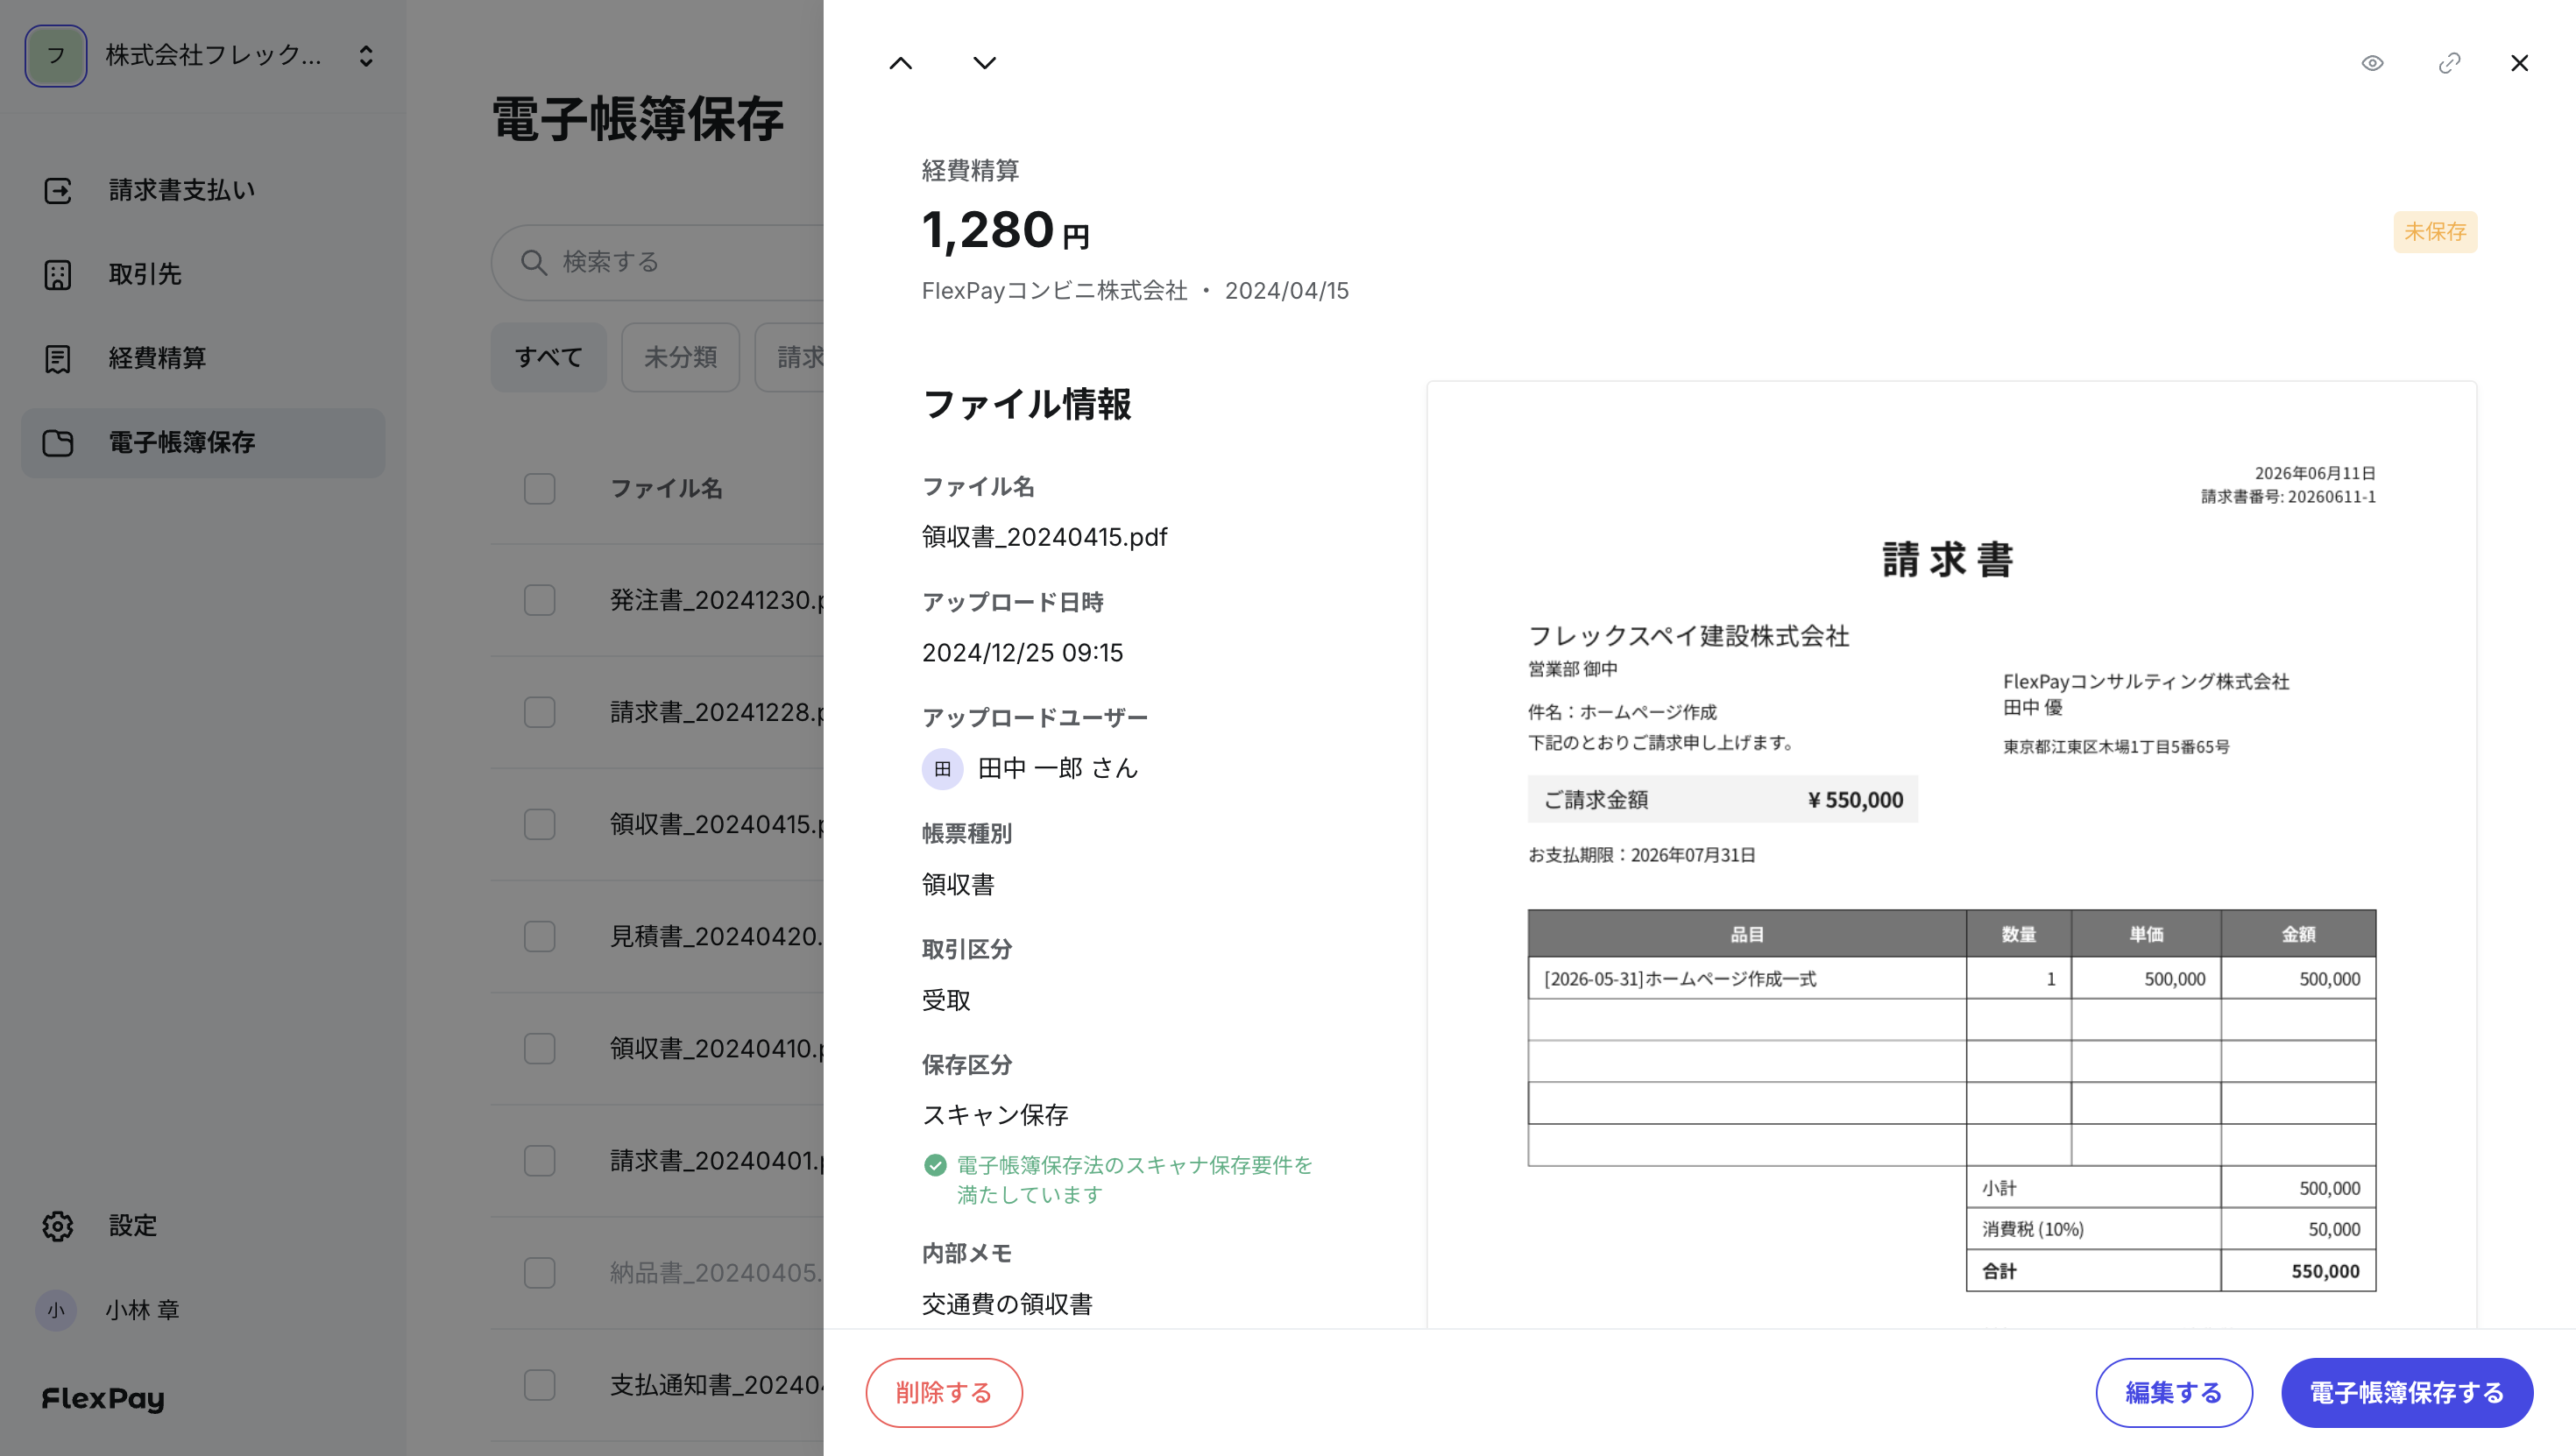The height and width of the screenshot is (1456, 2576).
Task: Click the search magnifier icon
Action: 534,262
